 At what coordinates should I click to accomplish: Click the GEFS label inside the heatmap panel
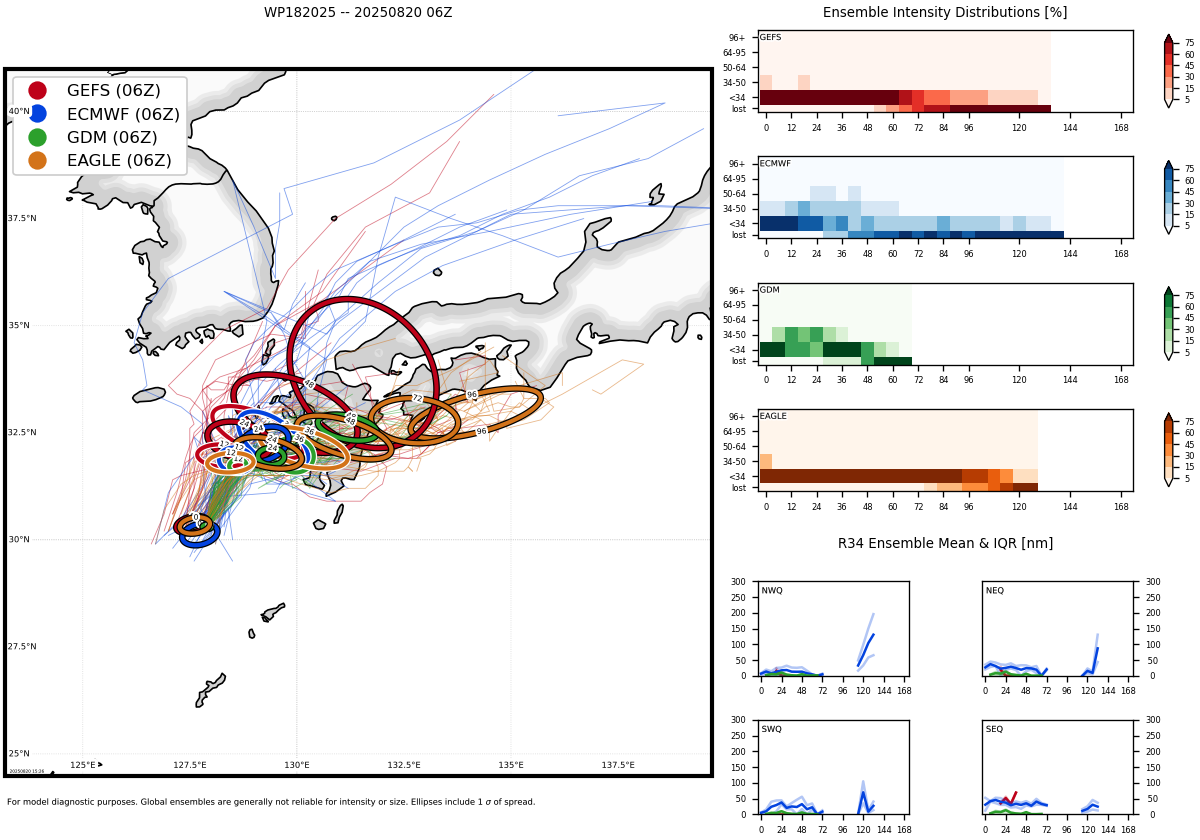(x=770, y=37)
